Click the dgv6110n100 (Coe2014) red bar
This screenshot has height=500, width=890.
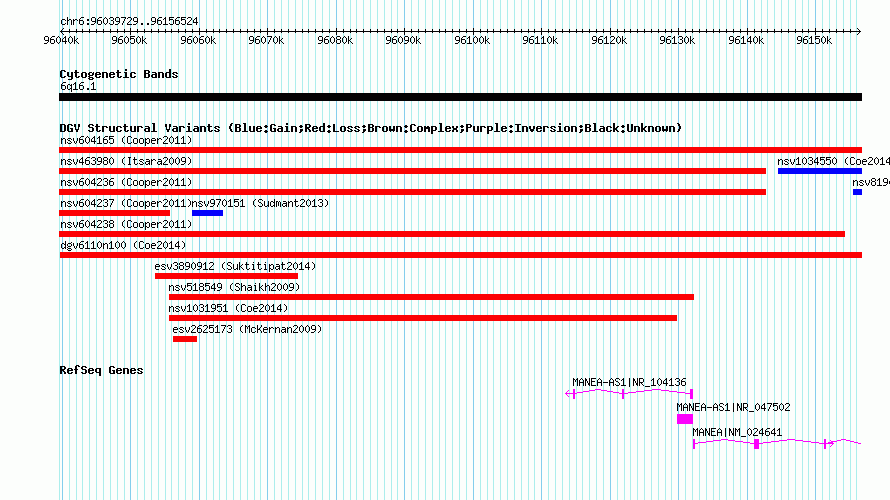tap(460, 255)
